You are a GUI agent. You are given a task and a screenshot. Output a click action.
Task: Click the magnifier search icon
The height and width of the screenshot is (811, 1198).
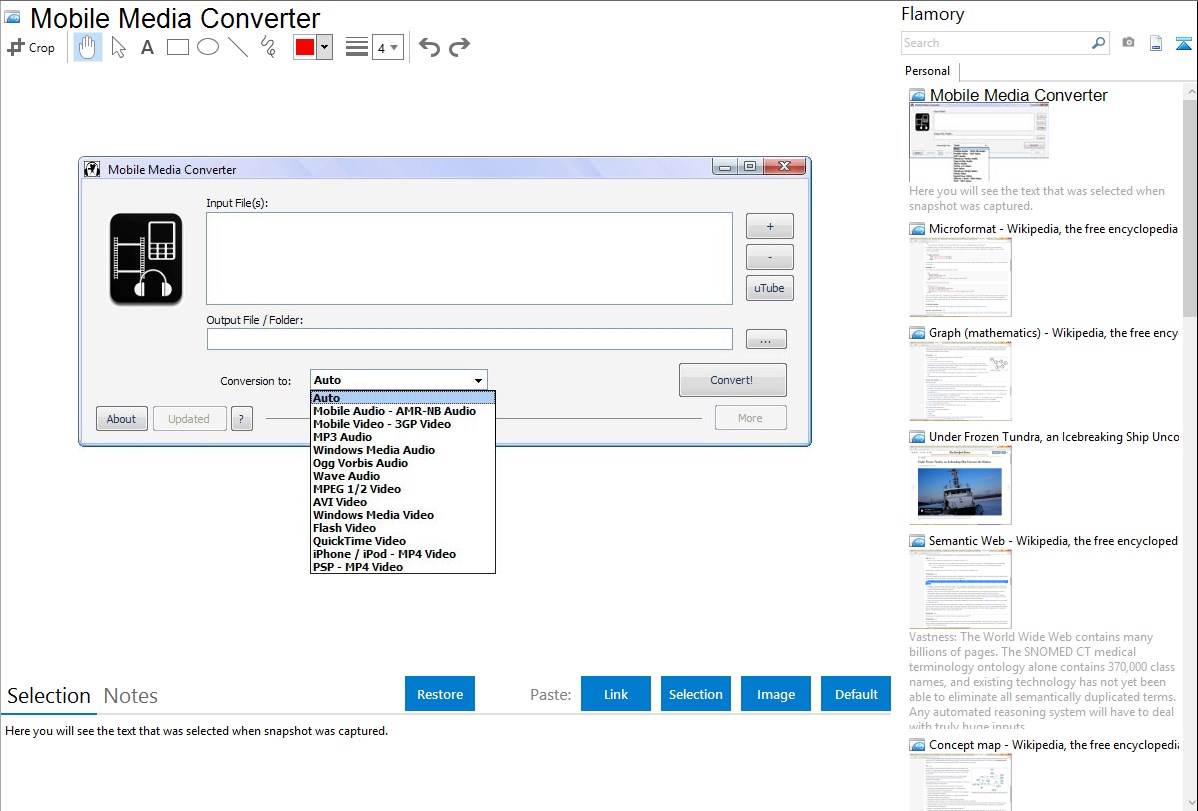(1099, 43)
